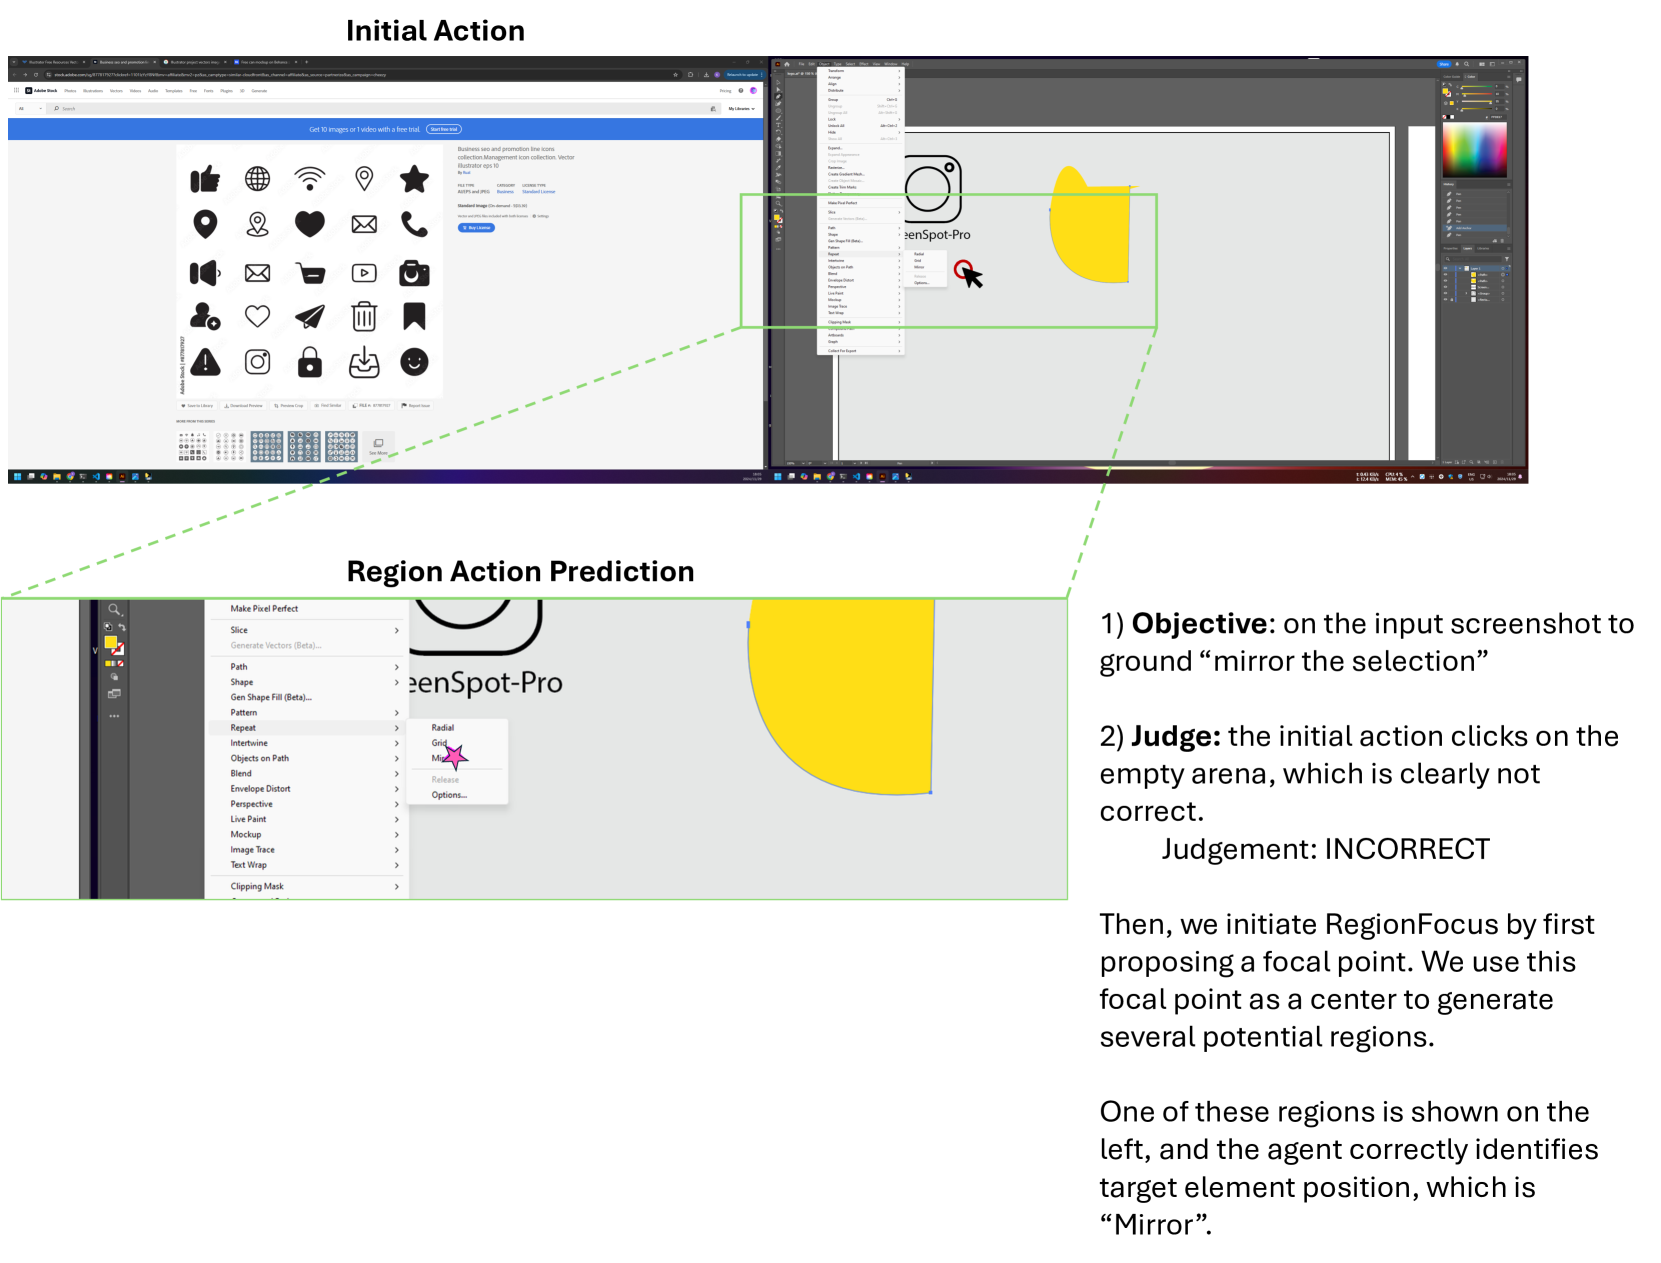Click the Illustrator home icon

point(788,64)
